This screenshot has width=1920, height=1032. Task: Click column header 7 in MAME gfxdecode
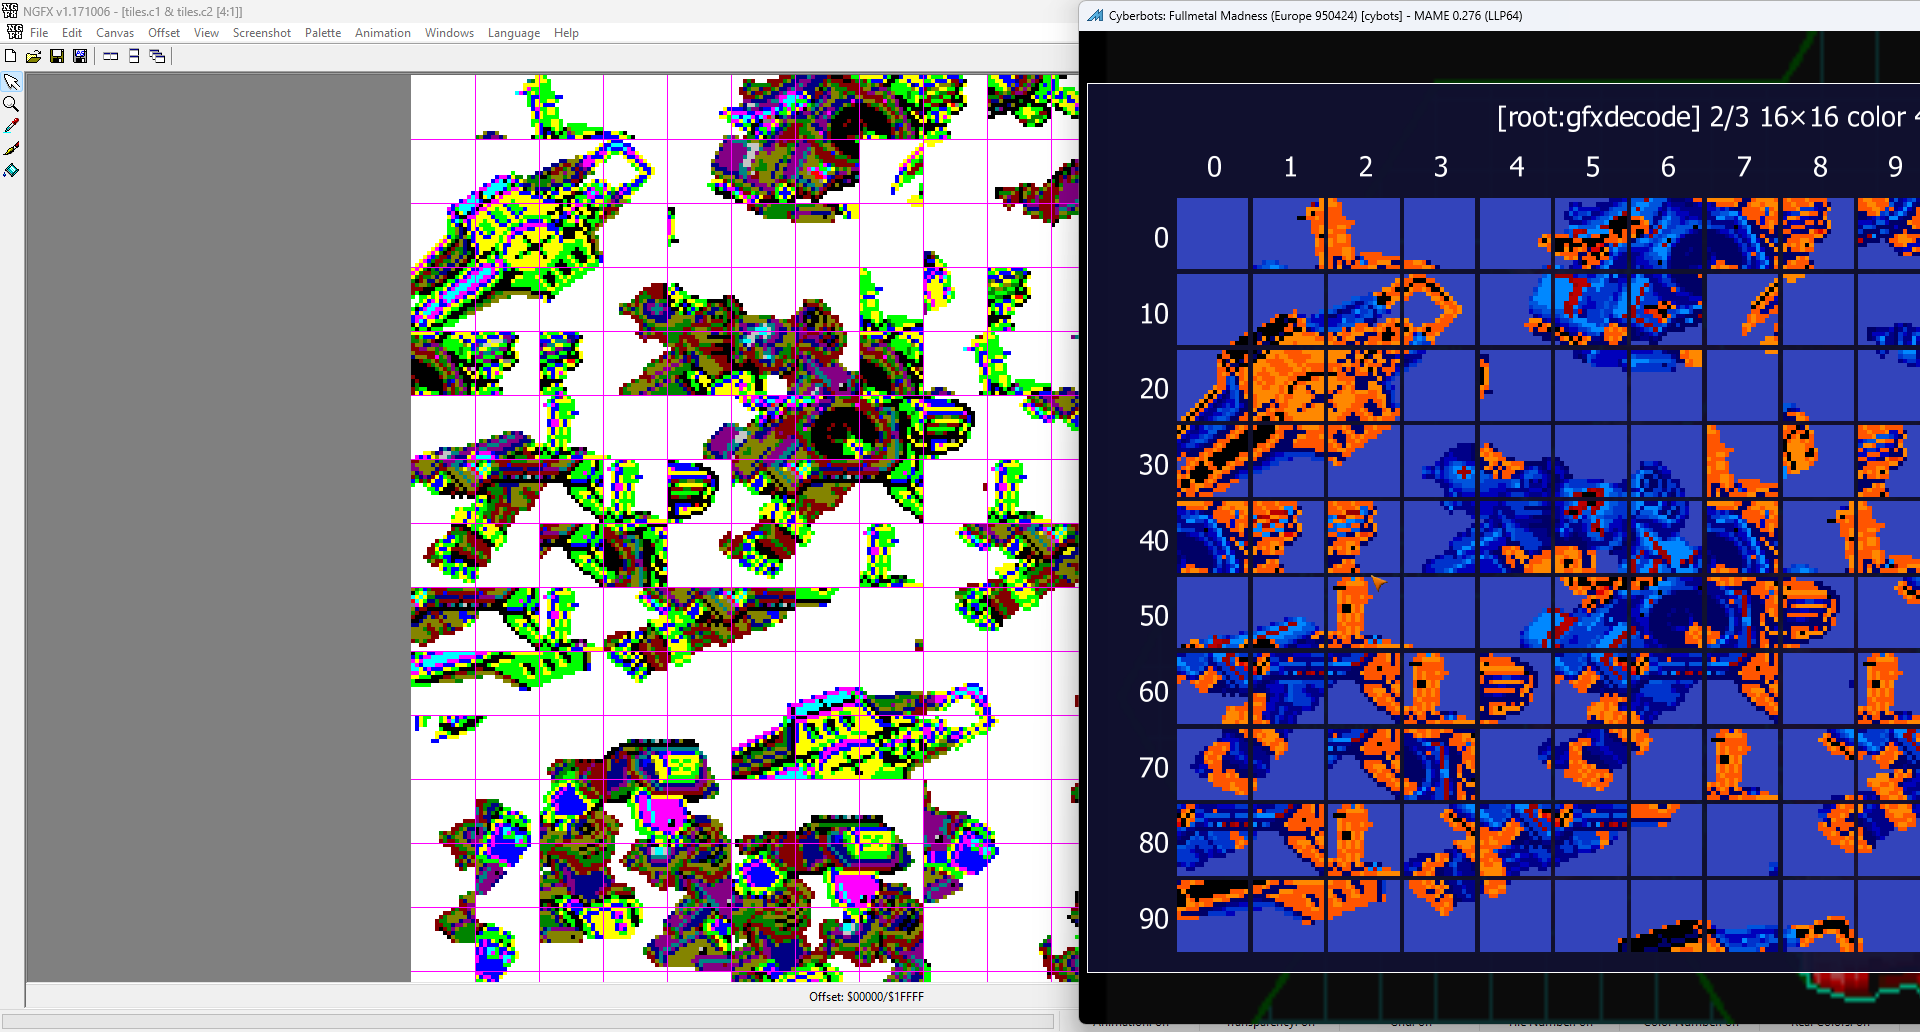pos(1744,167)
